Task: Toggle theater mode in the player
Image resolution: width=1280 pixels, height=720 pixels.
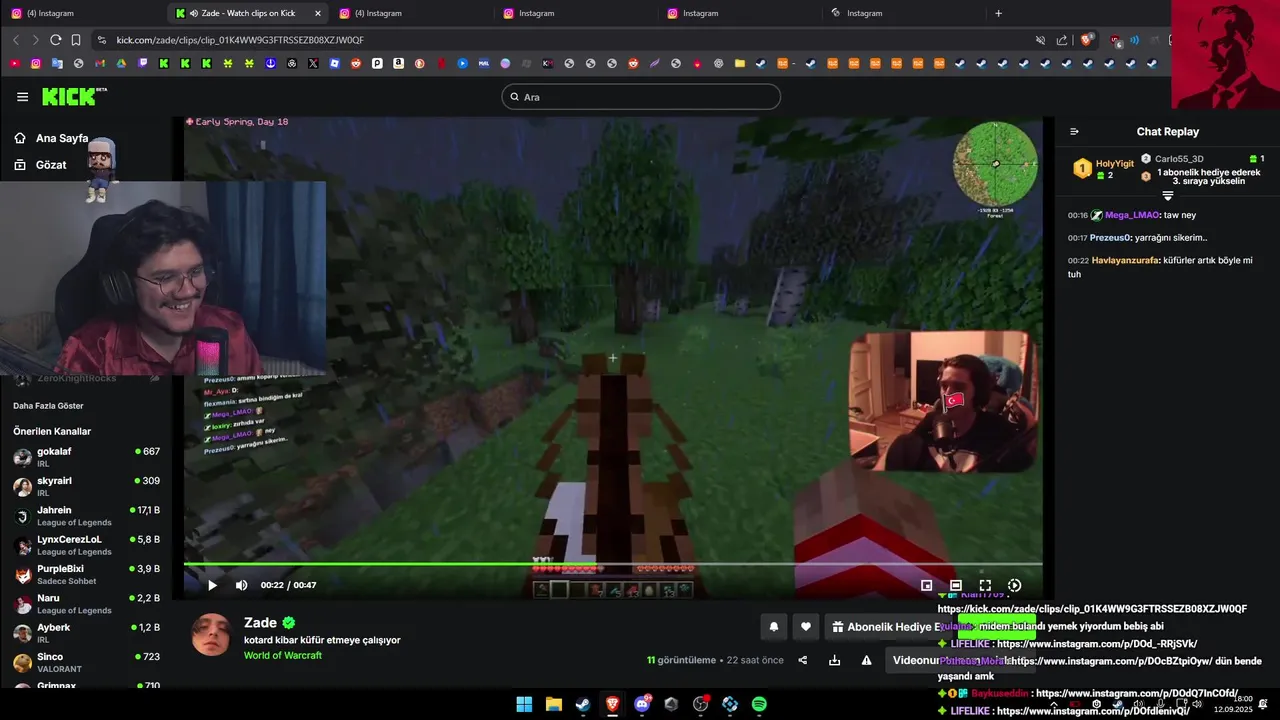Action: pyautogui.click(x=956, y=585)
